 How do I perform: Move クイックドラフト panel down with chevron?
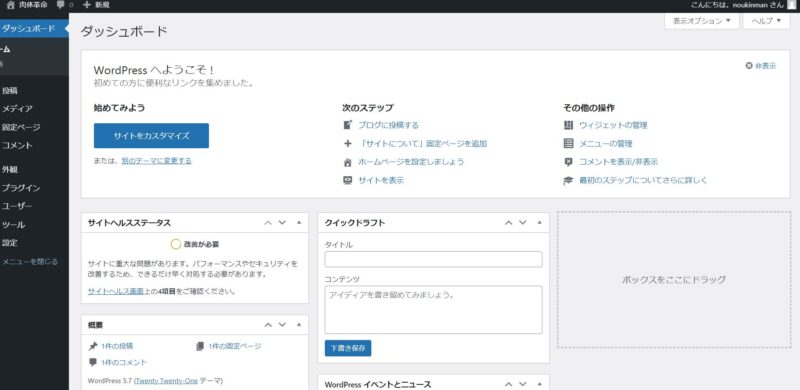pos(523,223)
